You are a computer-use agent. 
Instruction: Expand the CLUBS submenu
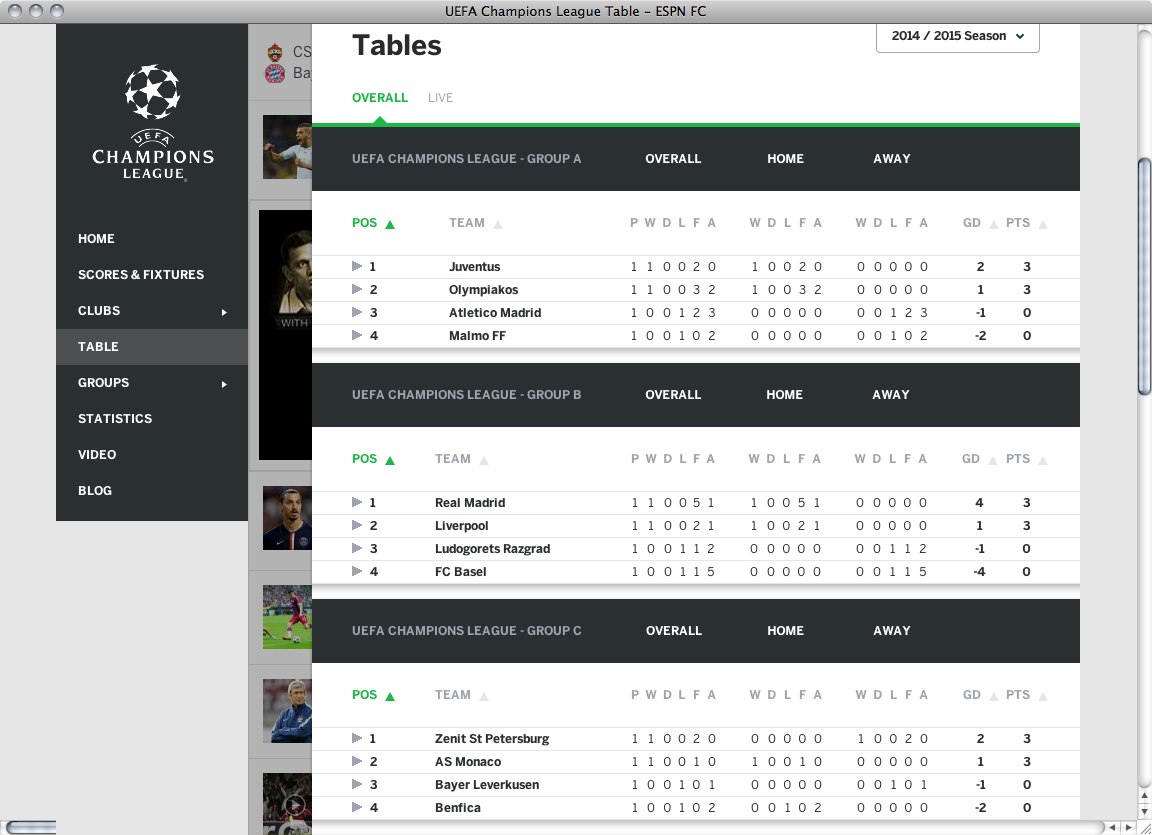(224, 312)
